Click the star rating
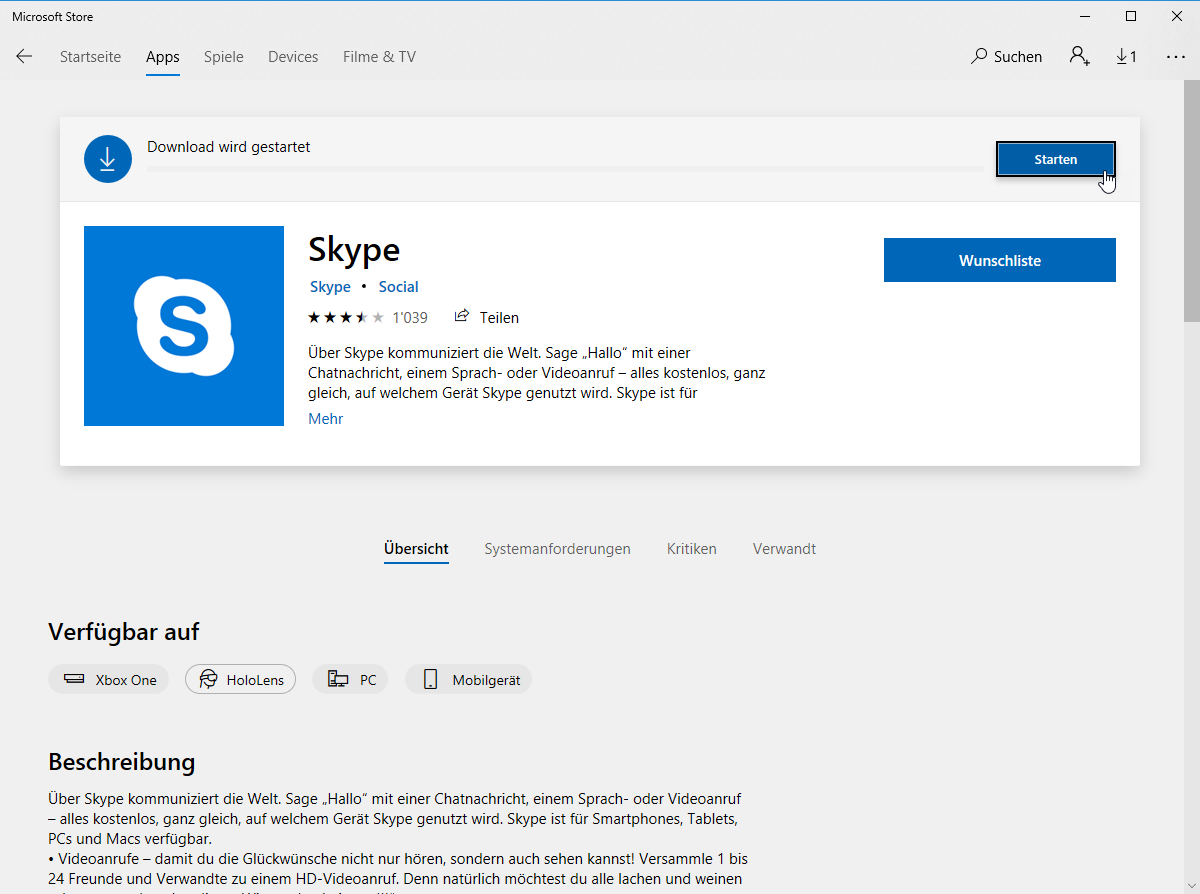This screenshot has width=1200, height=894. pyautogui.click(x=346, y=318)
